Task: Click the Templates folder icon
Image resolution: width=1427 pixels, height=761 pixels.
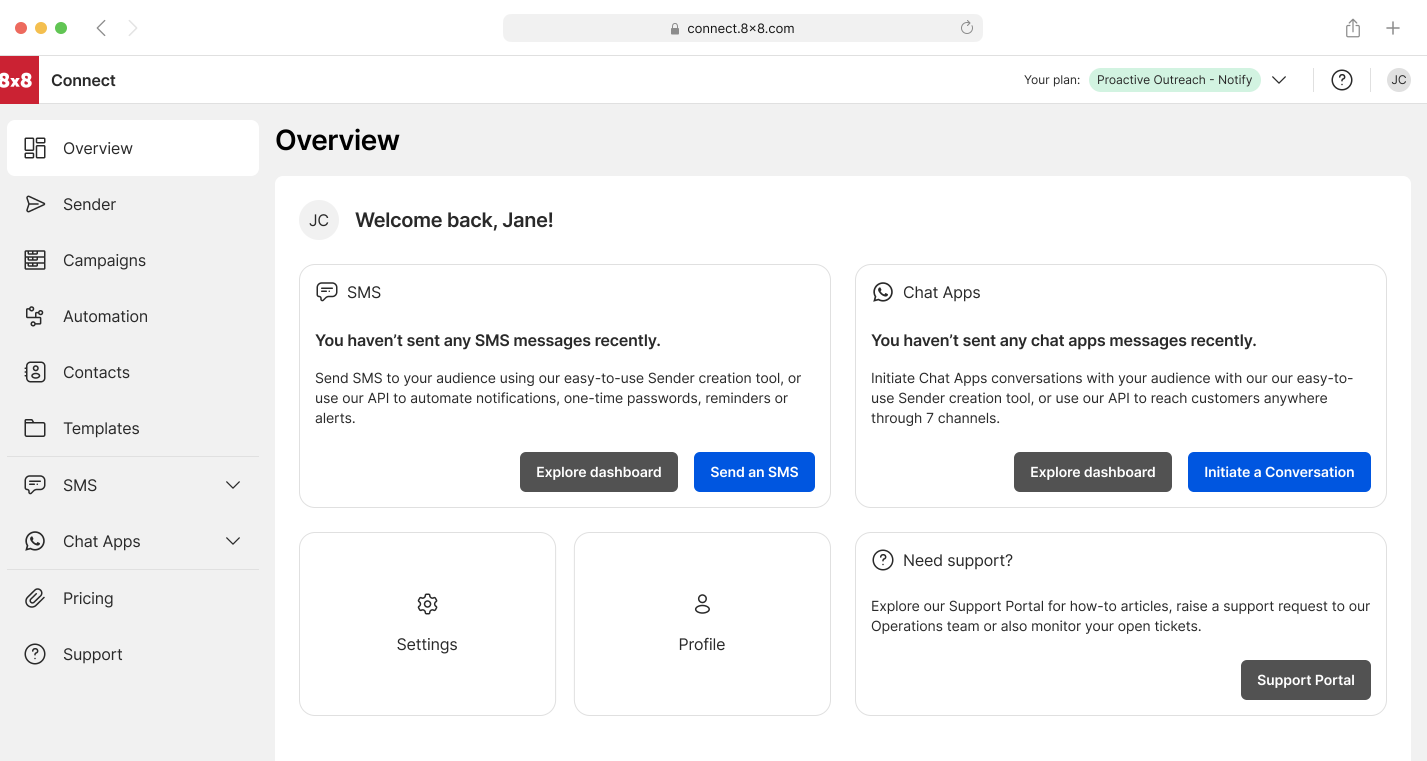Action: click(35, 428)
